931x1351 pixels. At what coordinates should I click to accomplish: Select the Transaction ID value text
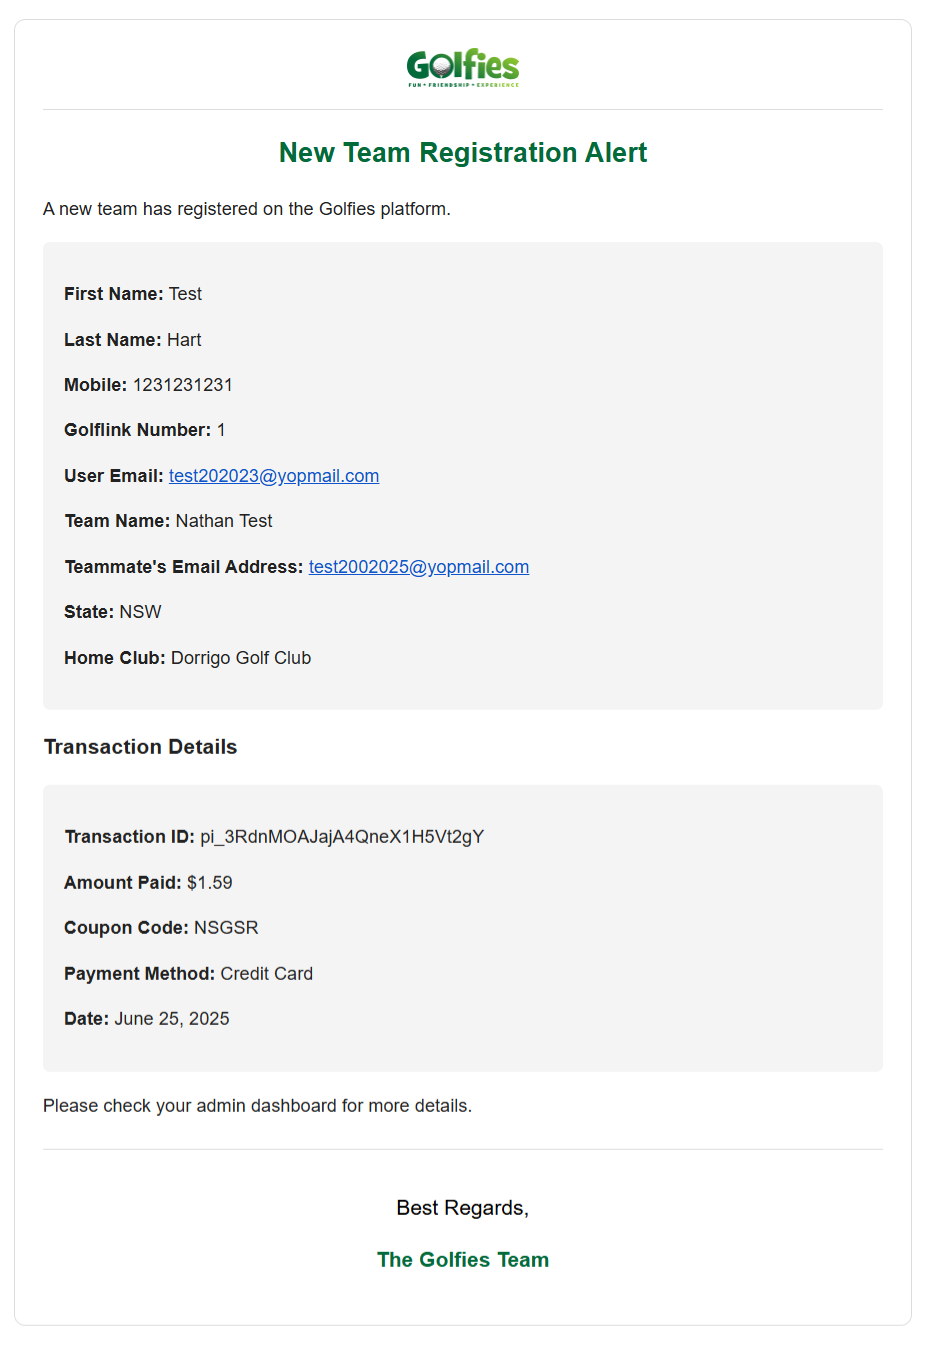pos(341,837)
